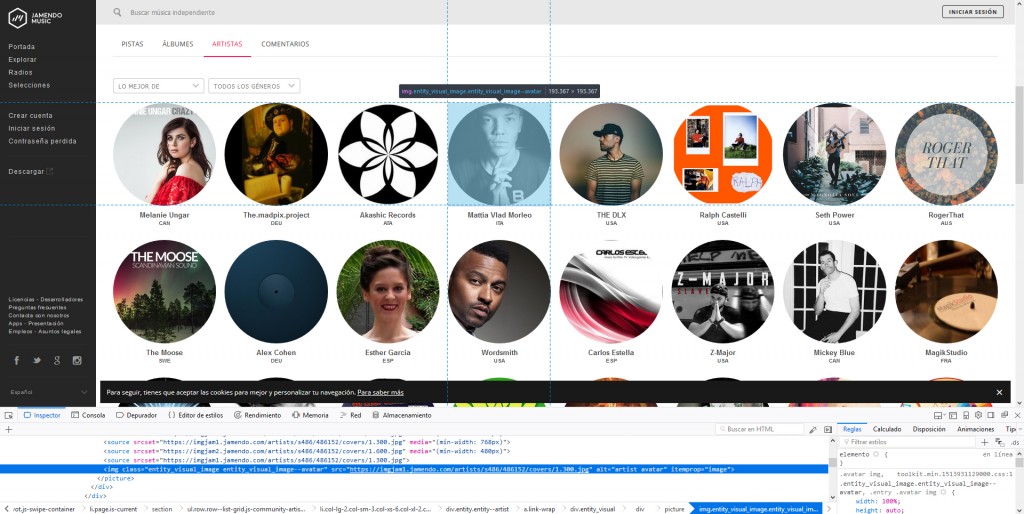This screenshot has height=514, width=1024.
Task: Open Jamendo's Twitter page icon
Action: [x=37, y=360]
